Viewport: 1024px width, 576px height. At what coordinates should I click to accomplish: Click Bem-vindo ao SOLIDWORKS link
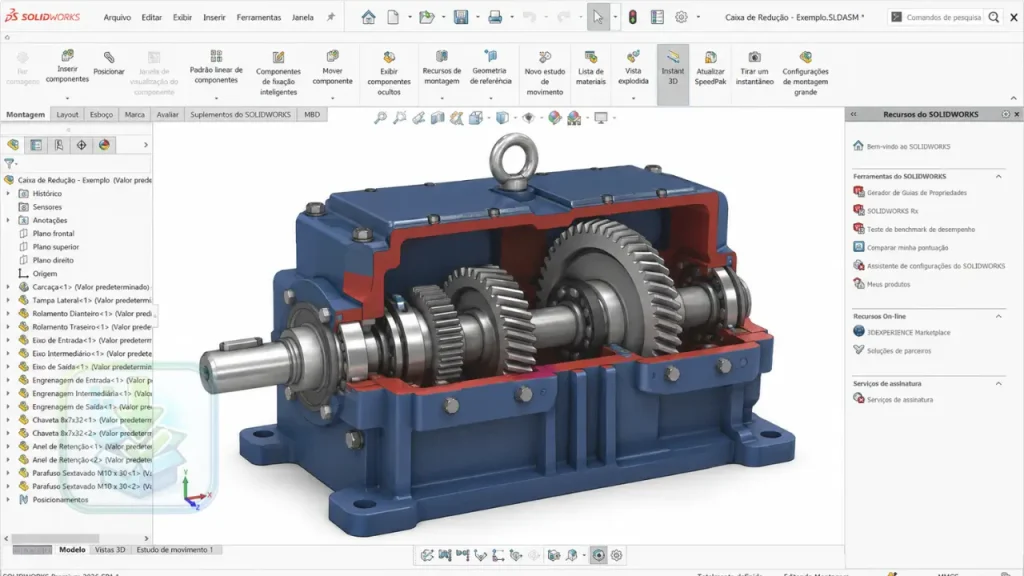click(908, 146)
